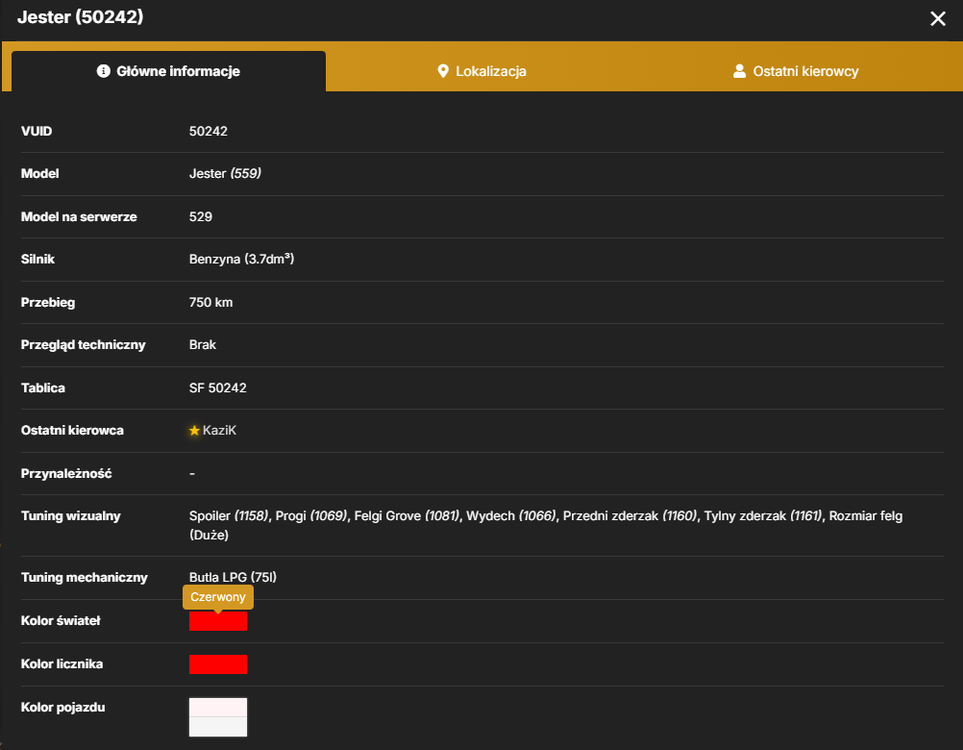Viewport: 963px width, 750px height.
Task: Click the Czerwony tooltip label
Action: (x=218, y=597)
